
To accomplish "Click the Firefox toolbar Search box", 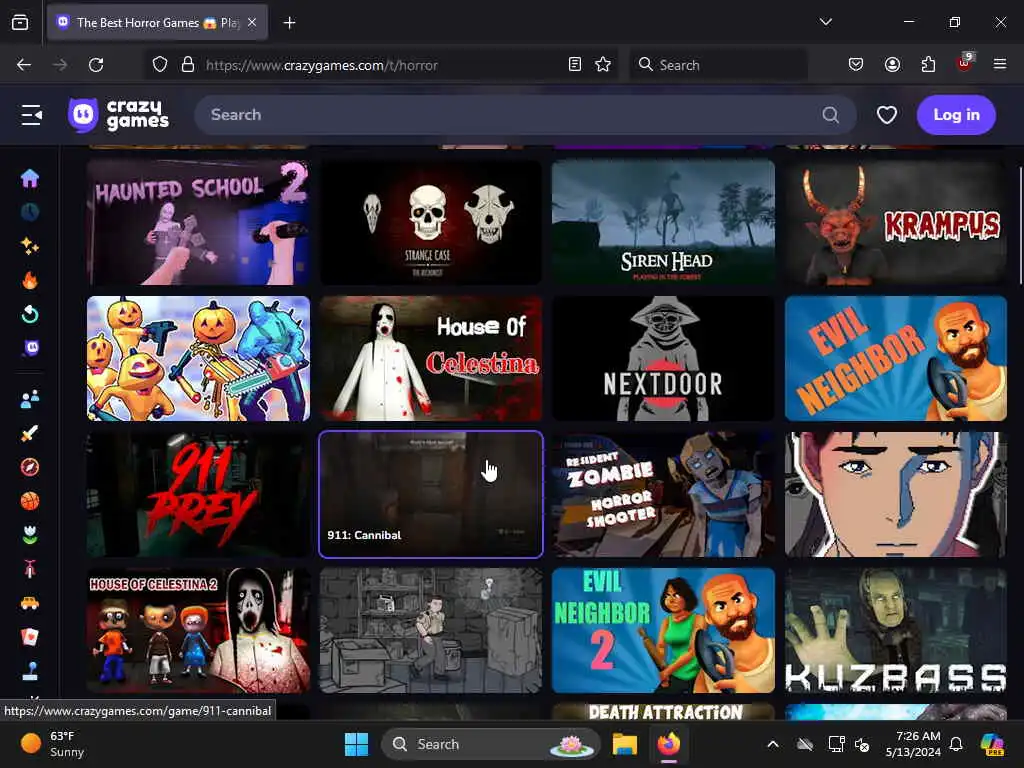I will (718, 65).
